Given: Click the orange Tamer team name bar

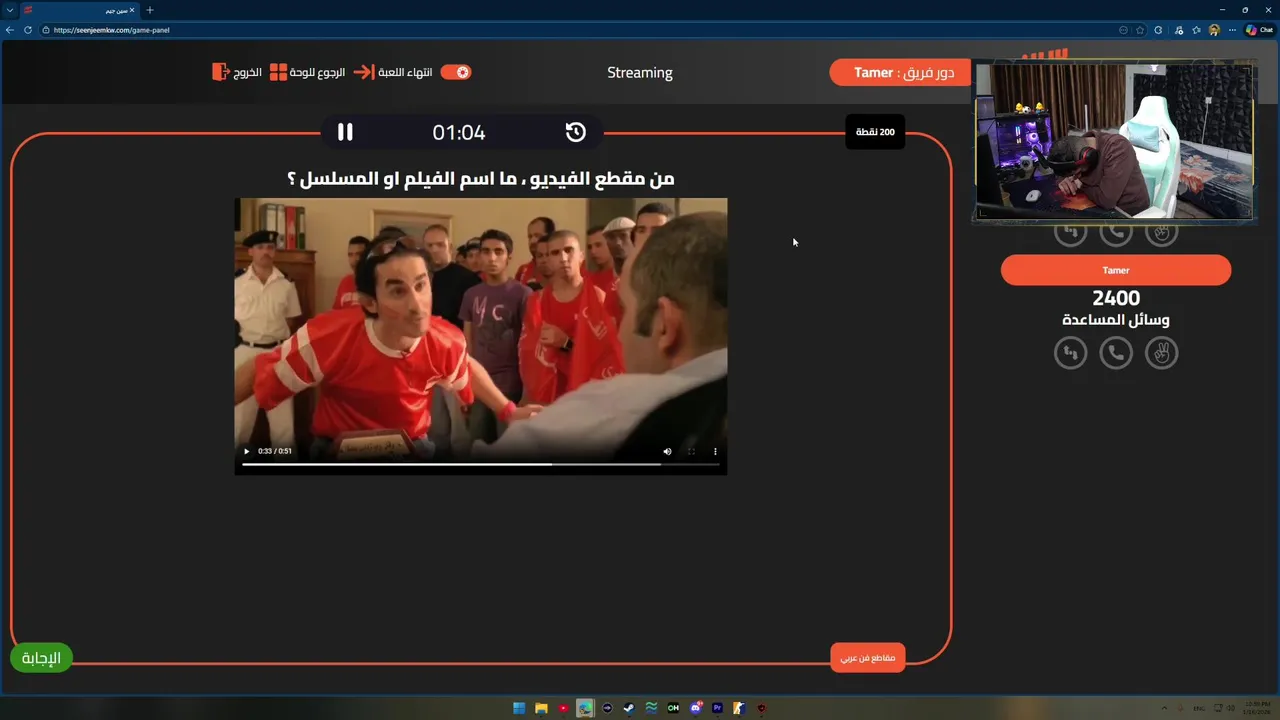Looking at the screenshot, I should (1116, 270).
